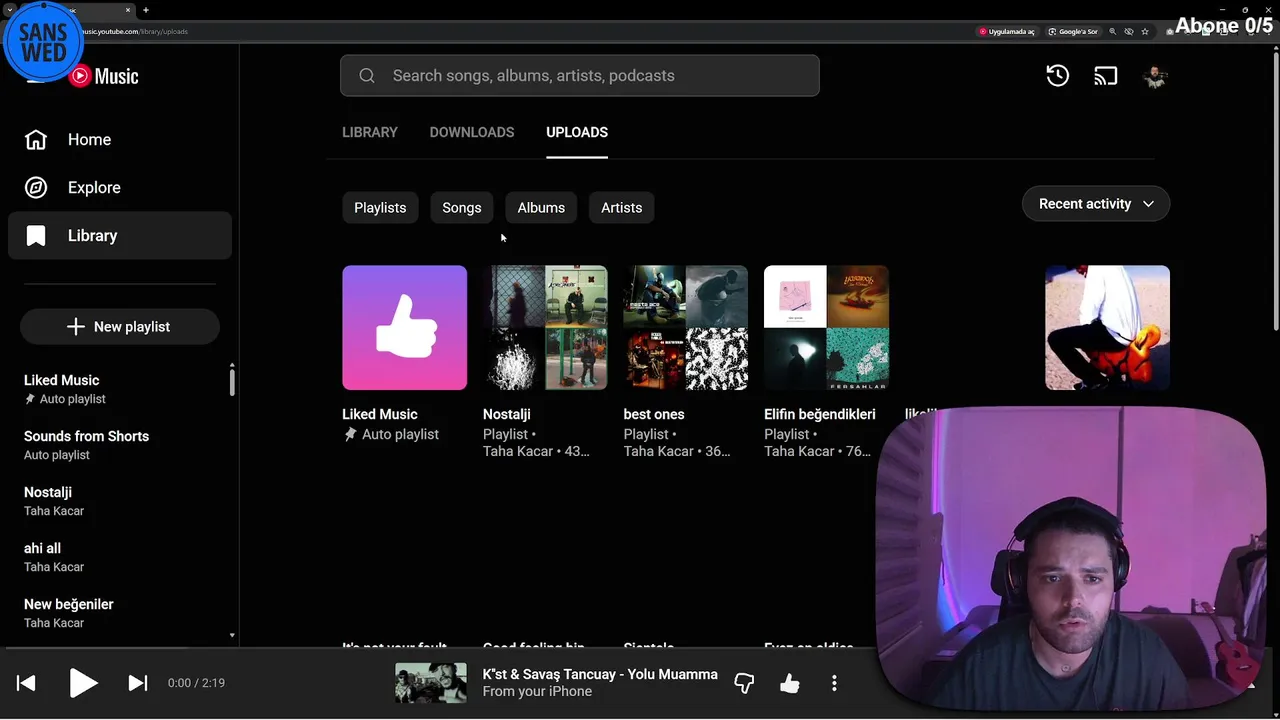Click Elifin beğendikleri card title
1280x720 pixels.
pos(820,414)
